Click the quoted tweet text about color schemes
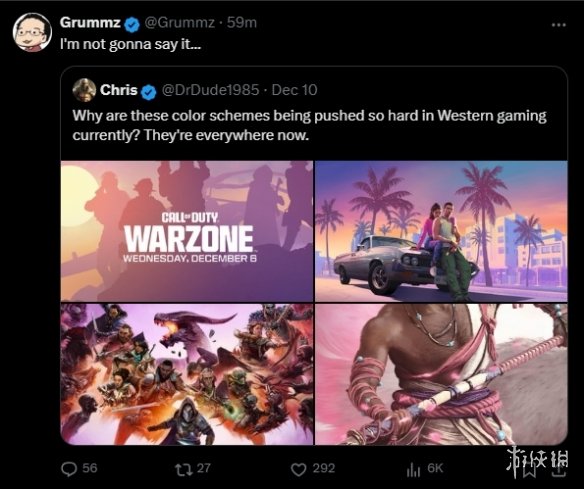The image size is (584, 489). point(309,125)
